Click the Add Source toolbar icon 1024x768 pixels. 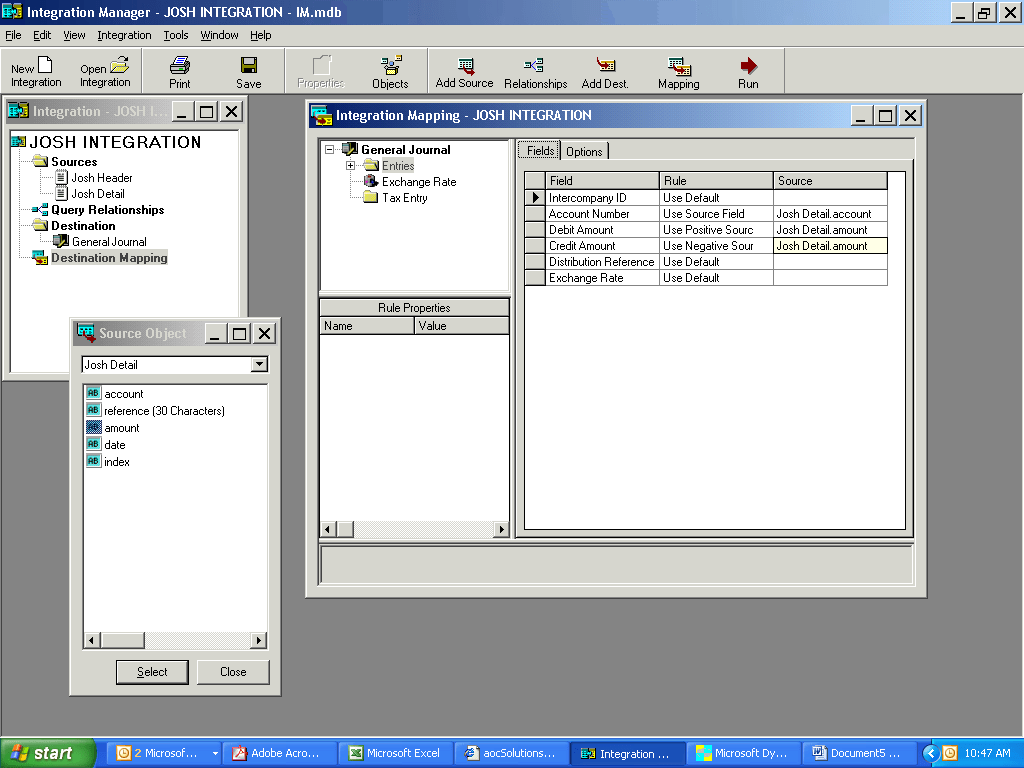463,70
